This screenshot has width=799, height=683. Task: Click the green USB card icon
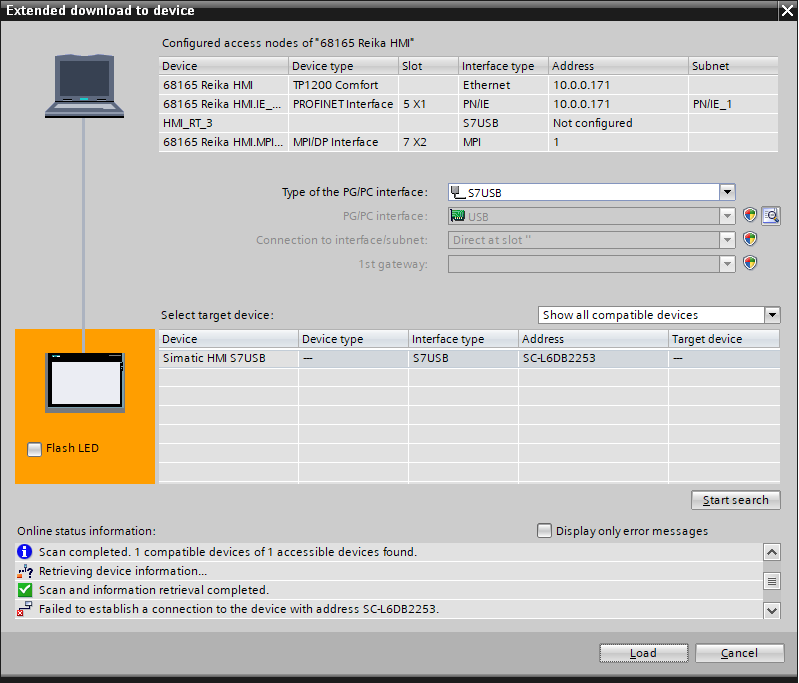coord(458,216)
